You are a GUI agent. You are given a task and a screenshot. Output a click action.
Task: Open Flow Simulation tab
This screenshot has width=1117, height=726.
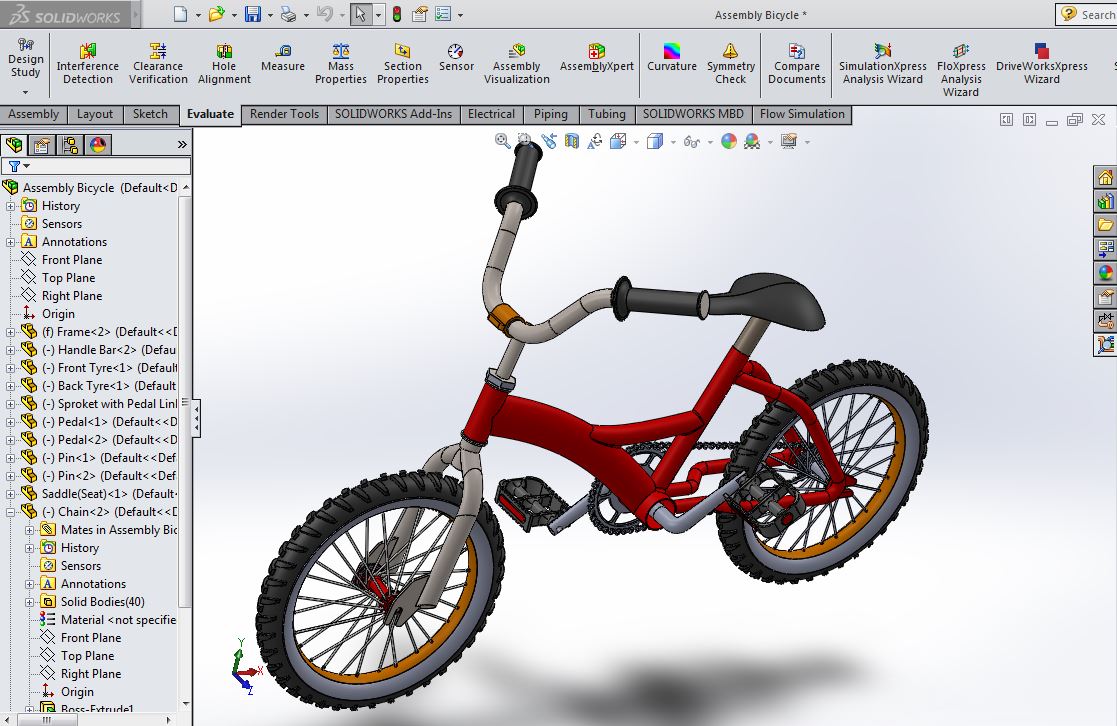pos(802,114)
